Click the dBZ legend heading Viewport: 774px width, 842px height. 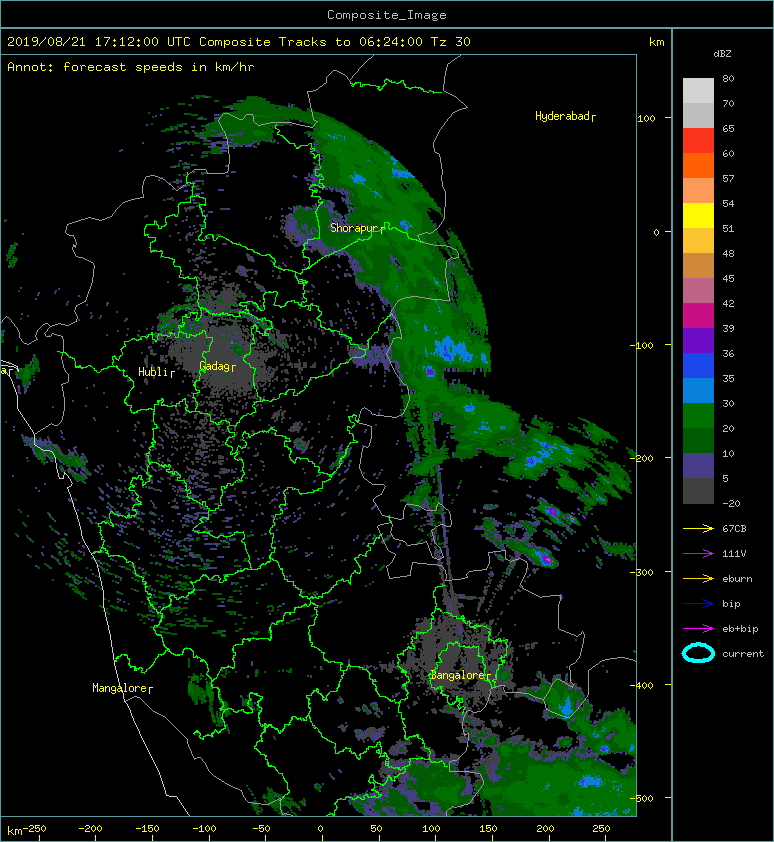click(722, 54)
